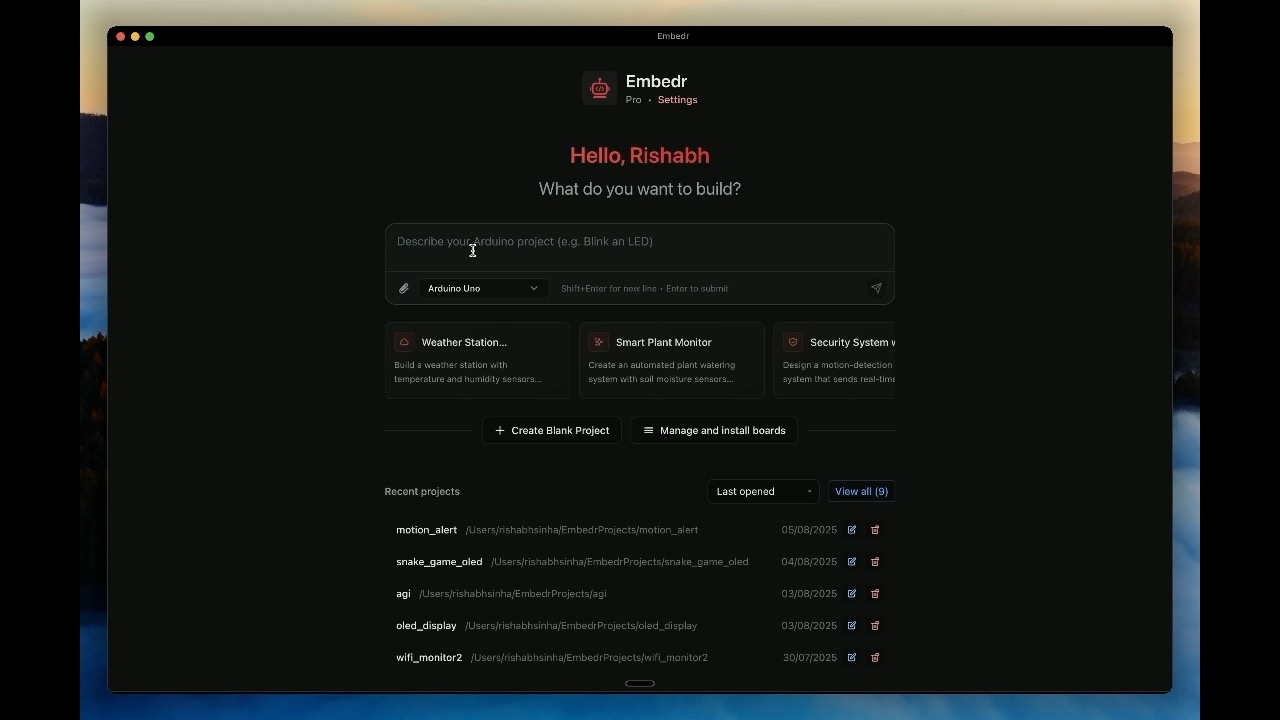Click the project description input field

tap(640, 247)
